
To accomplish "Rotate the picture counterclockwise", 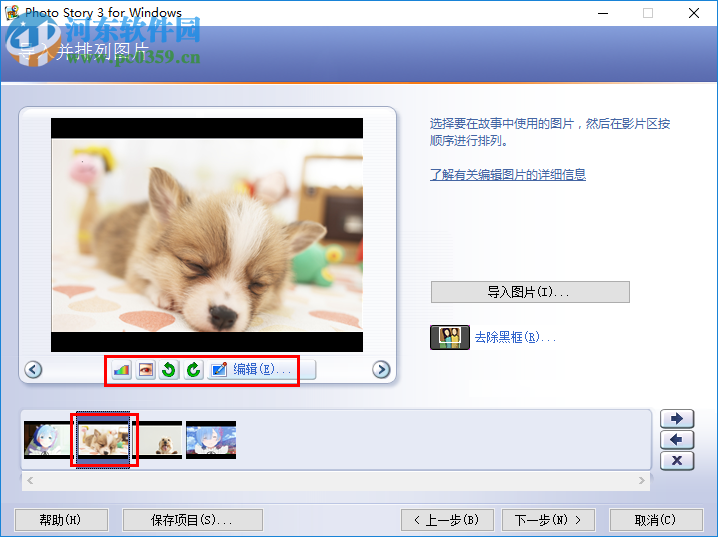I will click(x=169, y=369).
